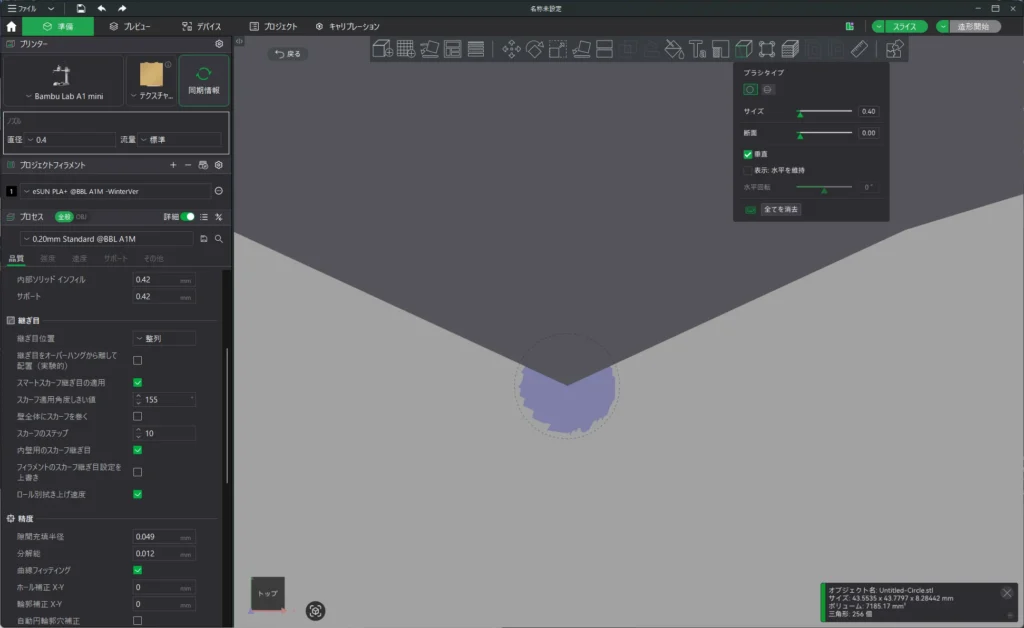Uncheck the 垂直 checkbox in brush panel
The width and height of the screenshot is (1024, 628).
click(748, 155)
